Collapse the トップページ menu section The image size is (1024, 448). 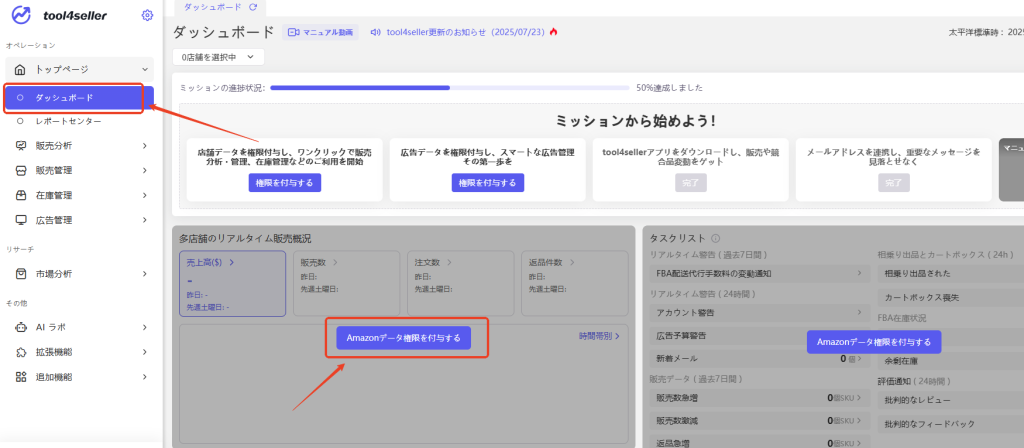tap(145, 69)
